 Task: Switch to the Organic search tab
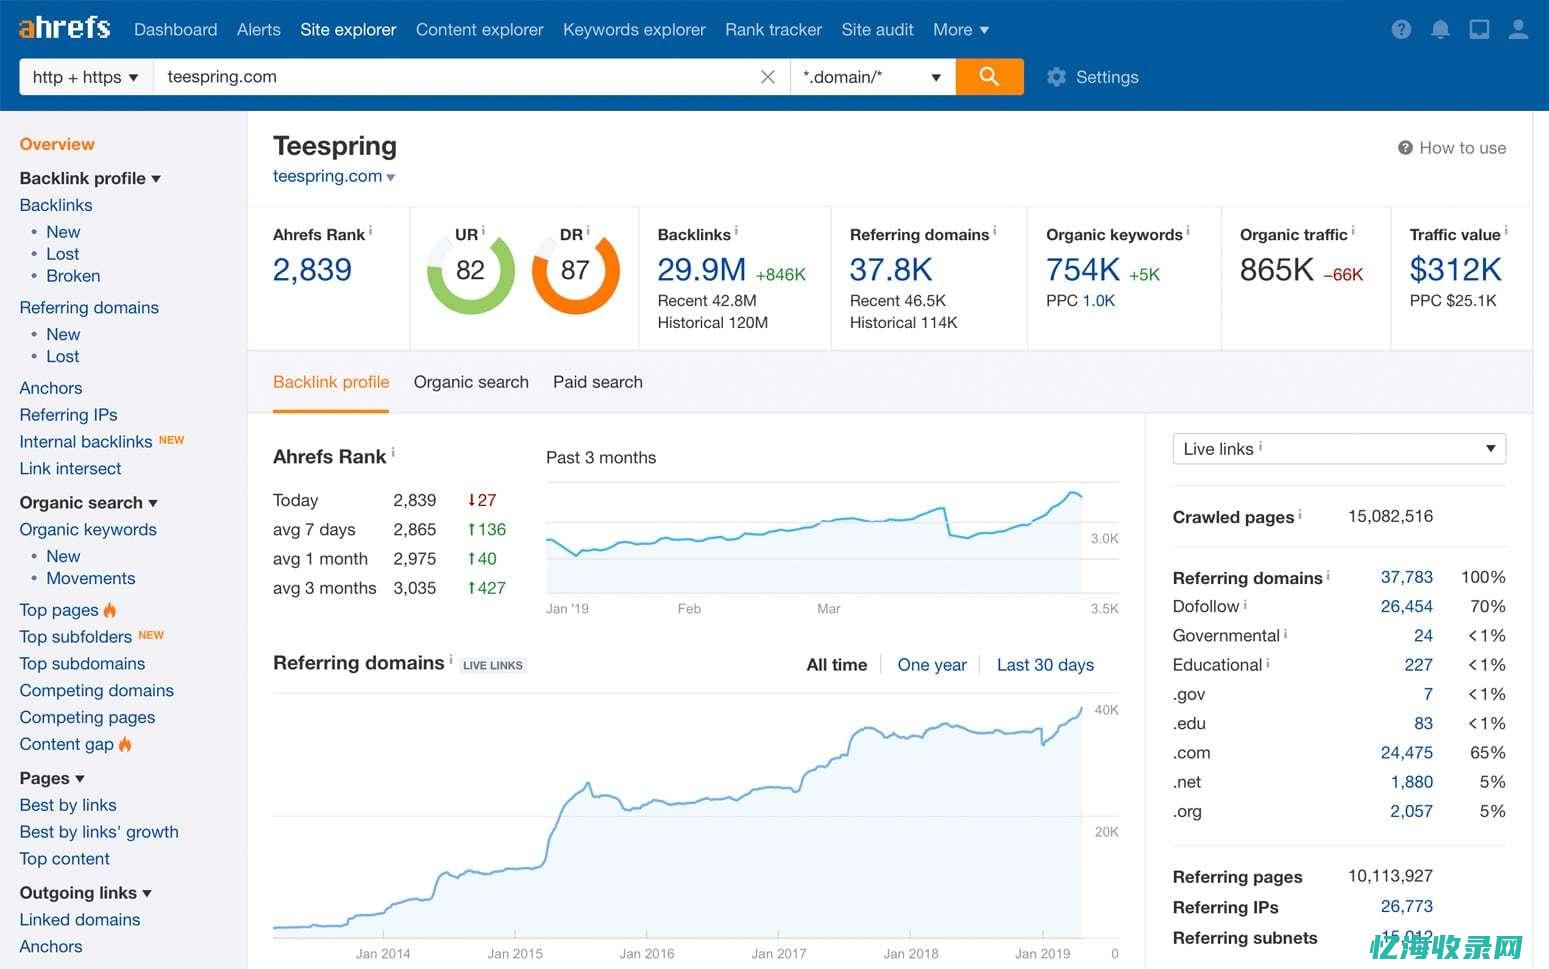point(471,382)
